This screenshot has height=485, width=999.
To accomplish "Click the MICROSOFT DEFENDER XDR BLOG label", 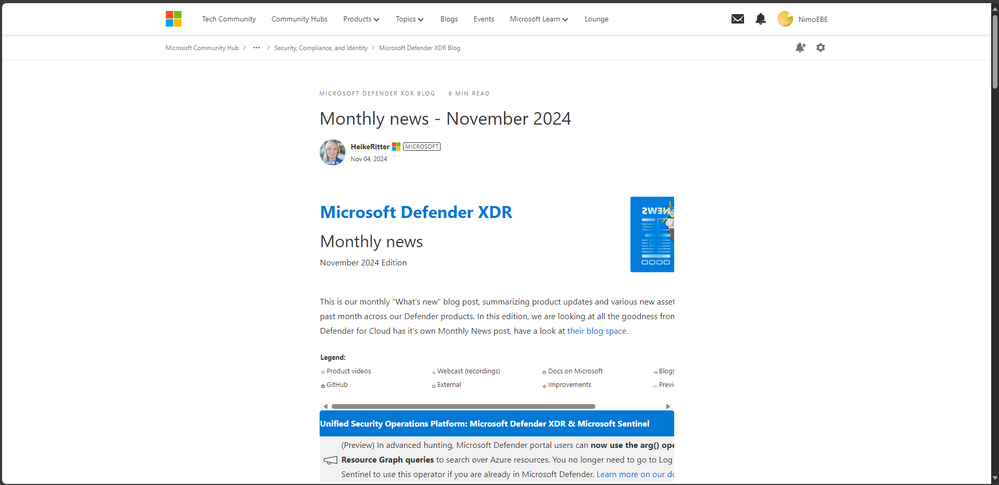I will click(377, 94).
